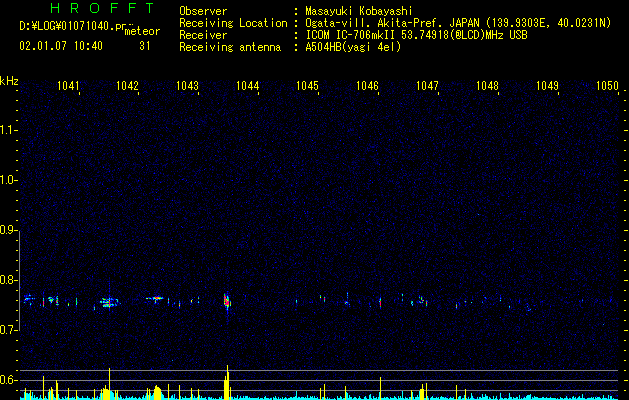629x400 pixels.
Task: Click the Observer field label
Action: [203, 11]
